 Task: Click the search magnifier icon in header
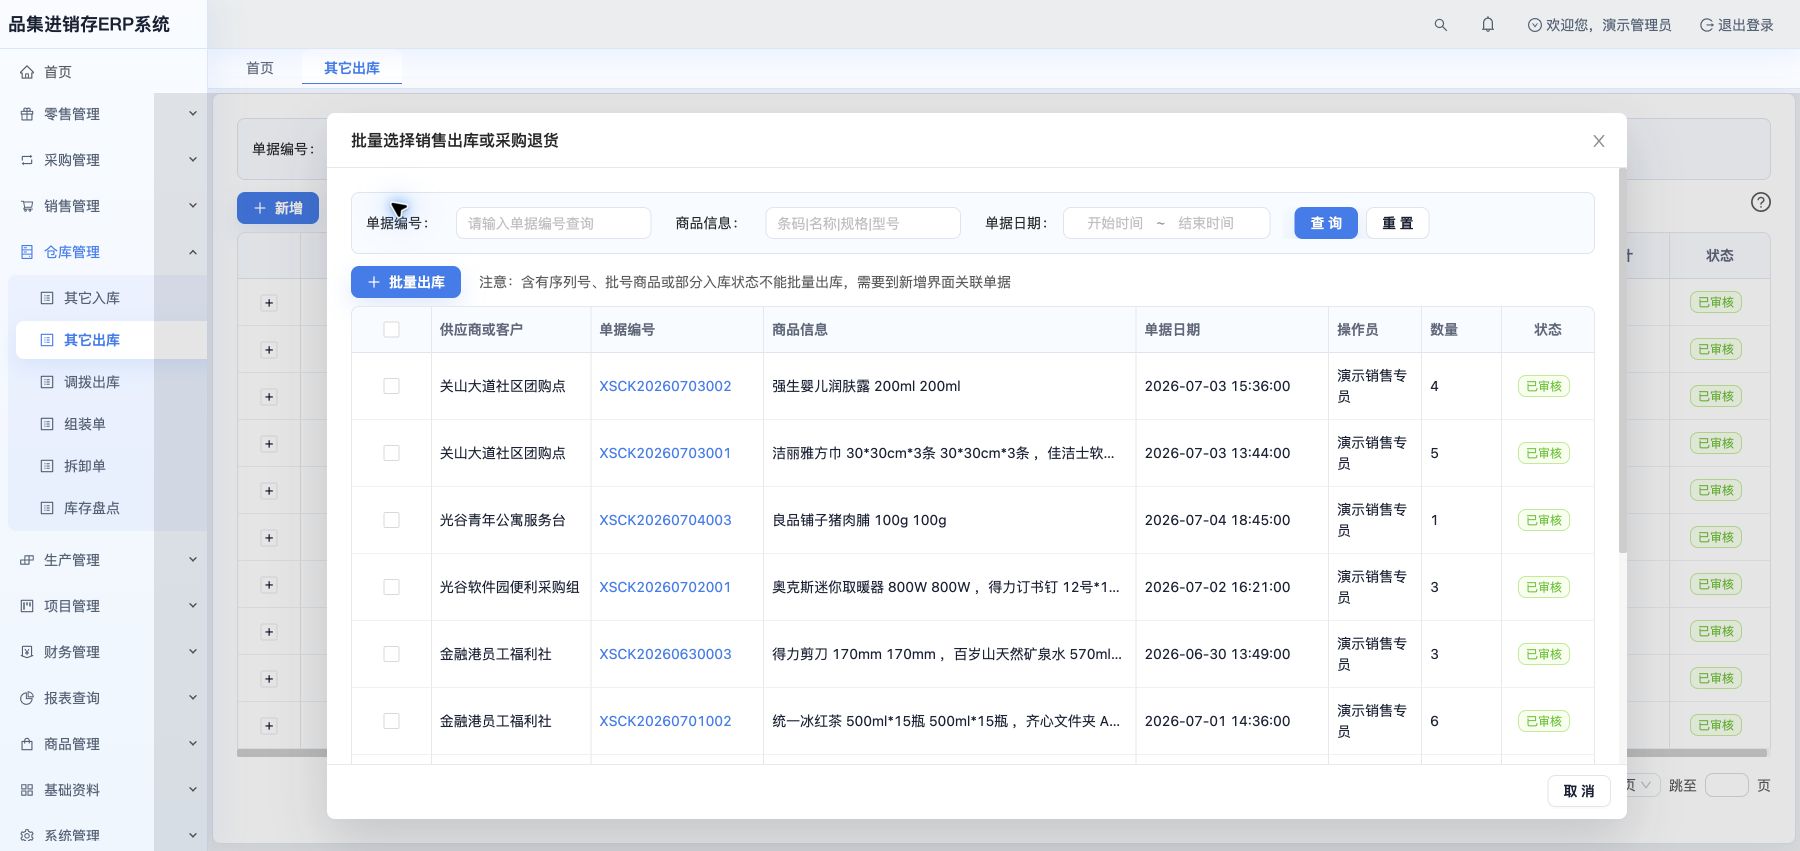[1440, 25]
